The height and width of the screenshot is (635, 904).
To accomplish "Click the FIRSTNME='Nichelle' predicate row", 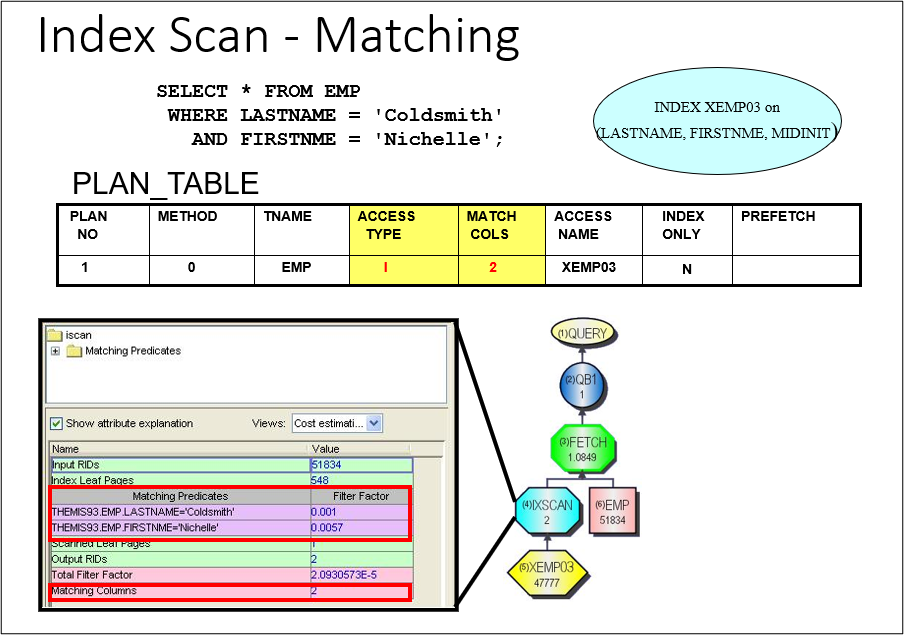I will (x=179, y=526).
